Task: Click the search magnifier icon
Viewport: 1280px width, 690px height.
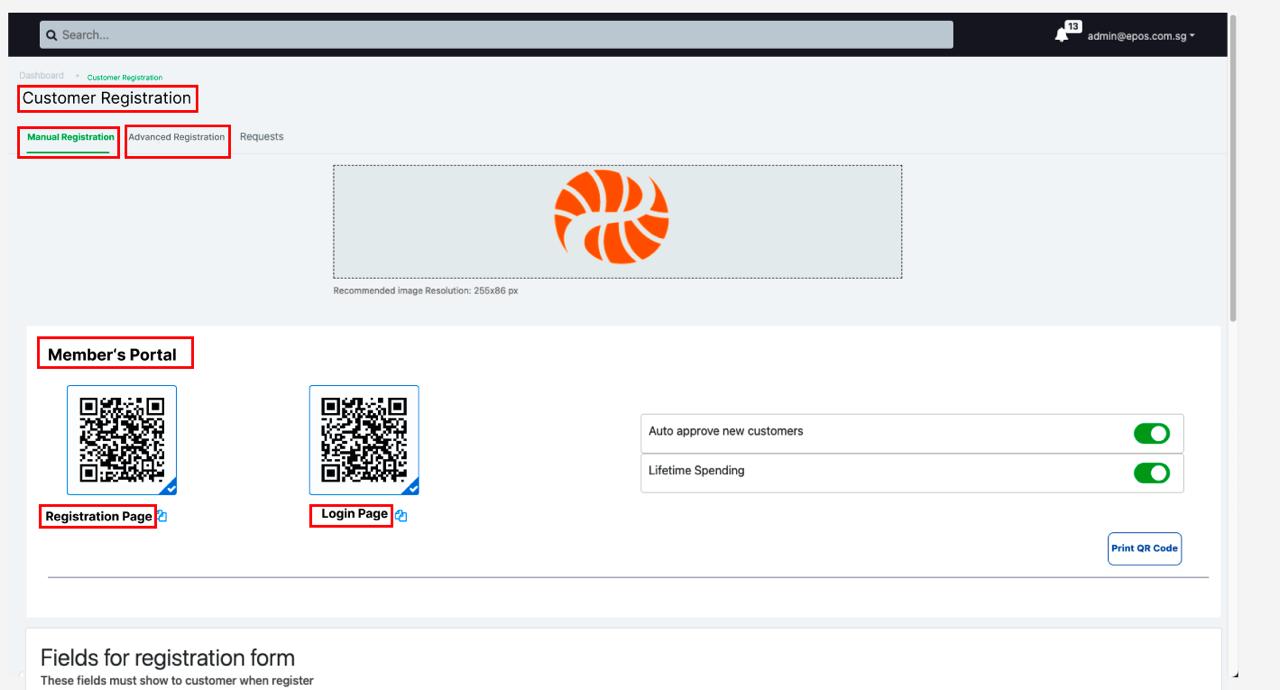Action: point(52,36)
